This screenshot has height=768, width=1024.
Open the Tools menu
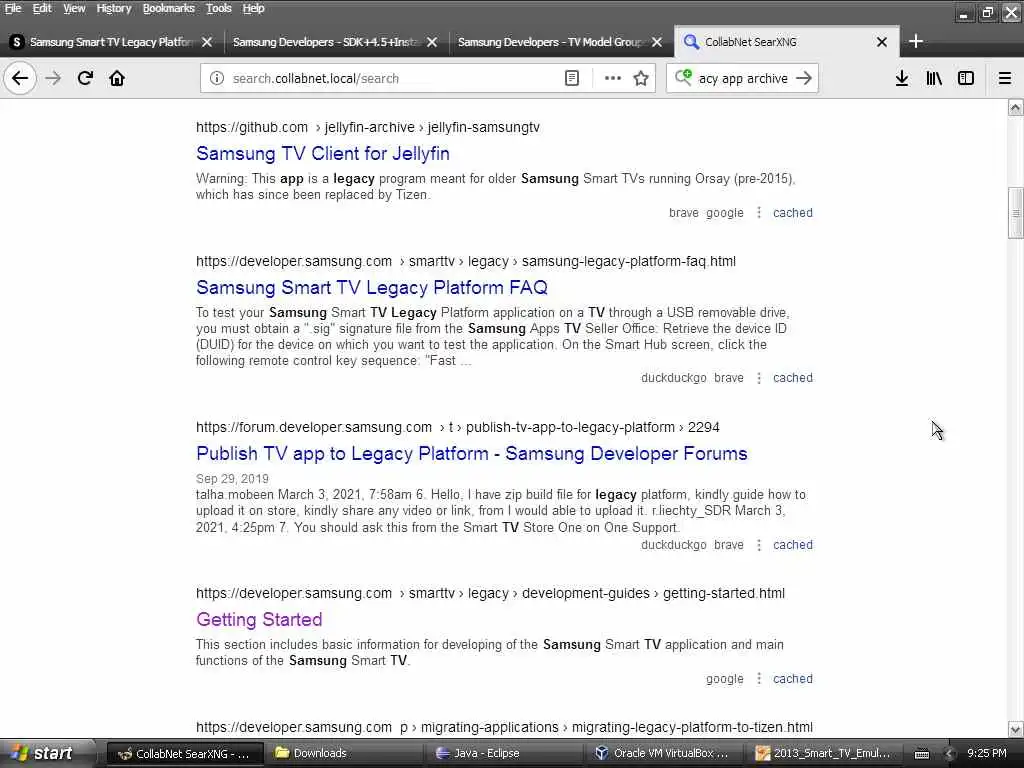coord(218,8)
